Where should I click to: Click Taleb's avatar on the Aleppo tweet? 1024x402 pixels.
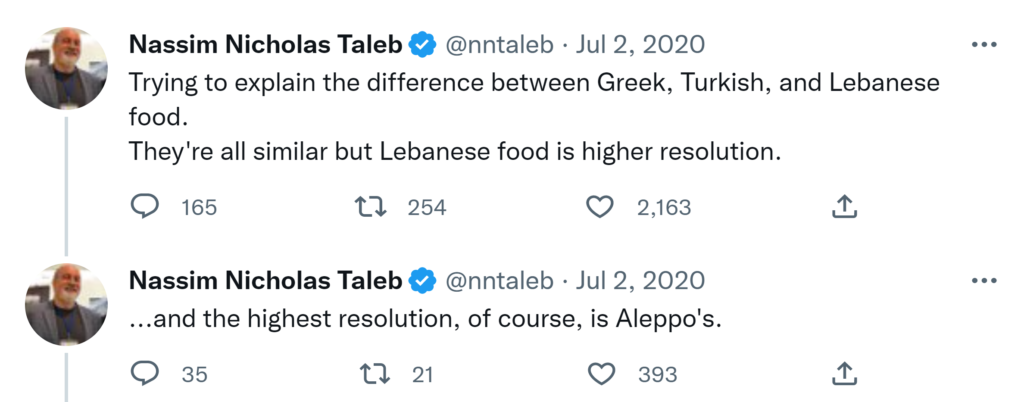(x=66, y=304)
